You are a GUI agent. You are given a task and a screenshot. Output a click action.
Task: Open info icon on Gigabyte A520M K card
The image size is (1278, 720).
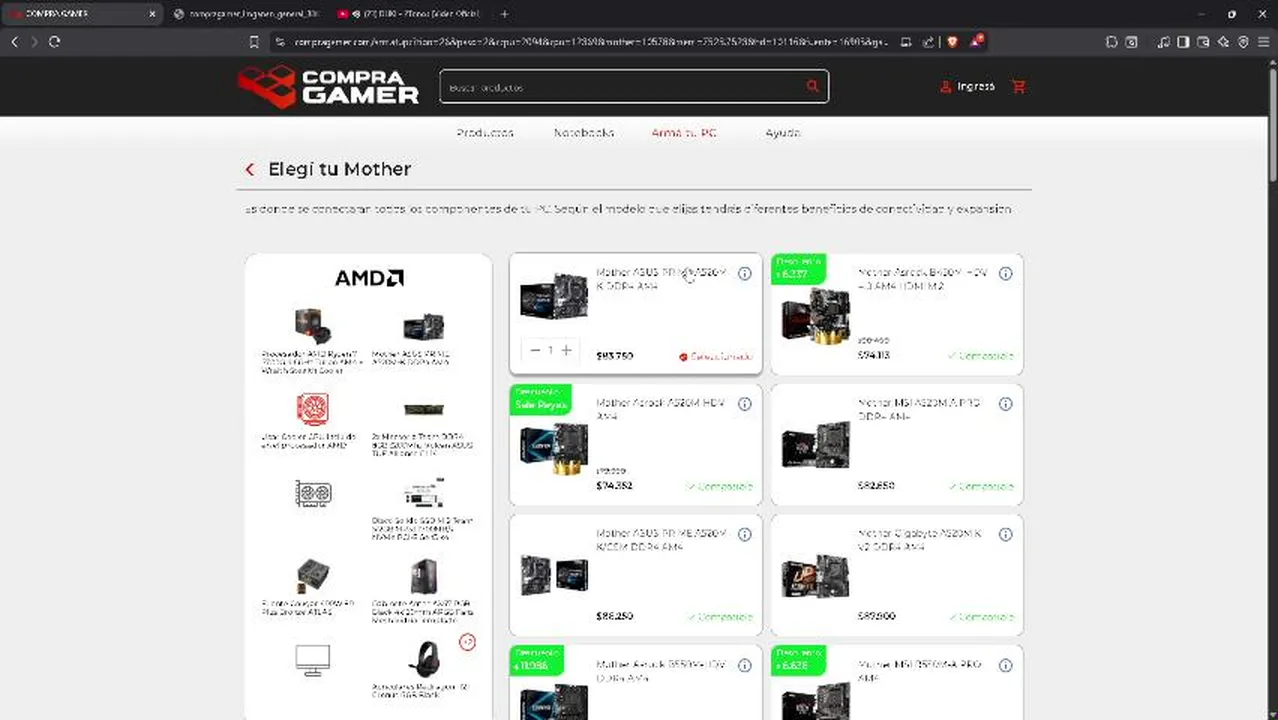(1005, 535)
